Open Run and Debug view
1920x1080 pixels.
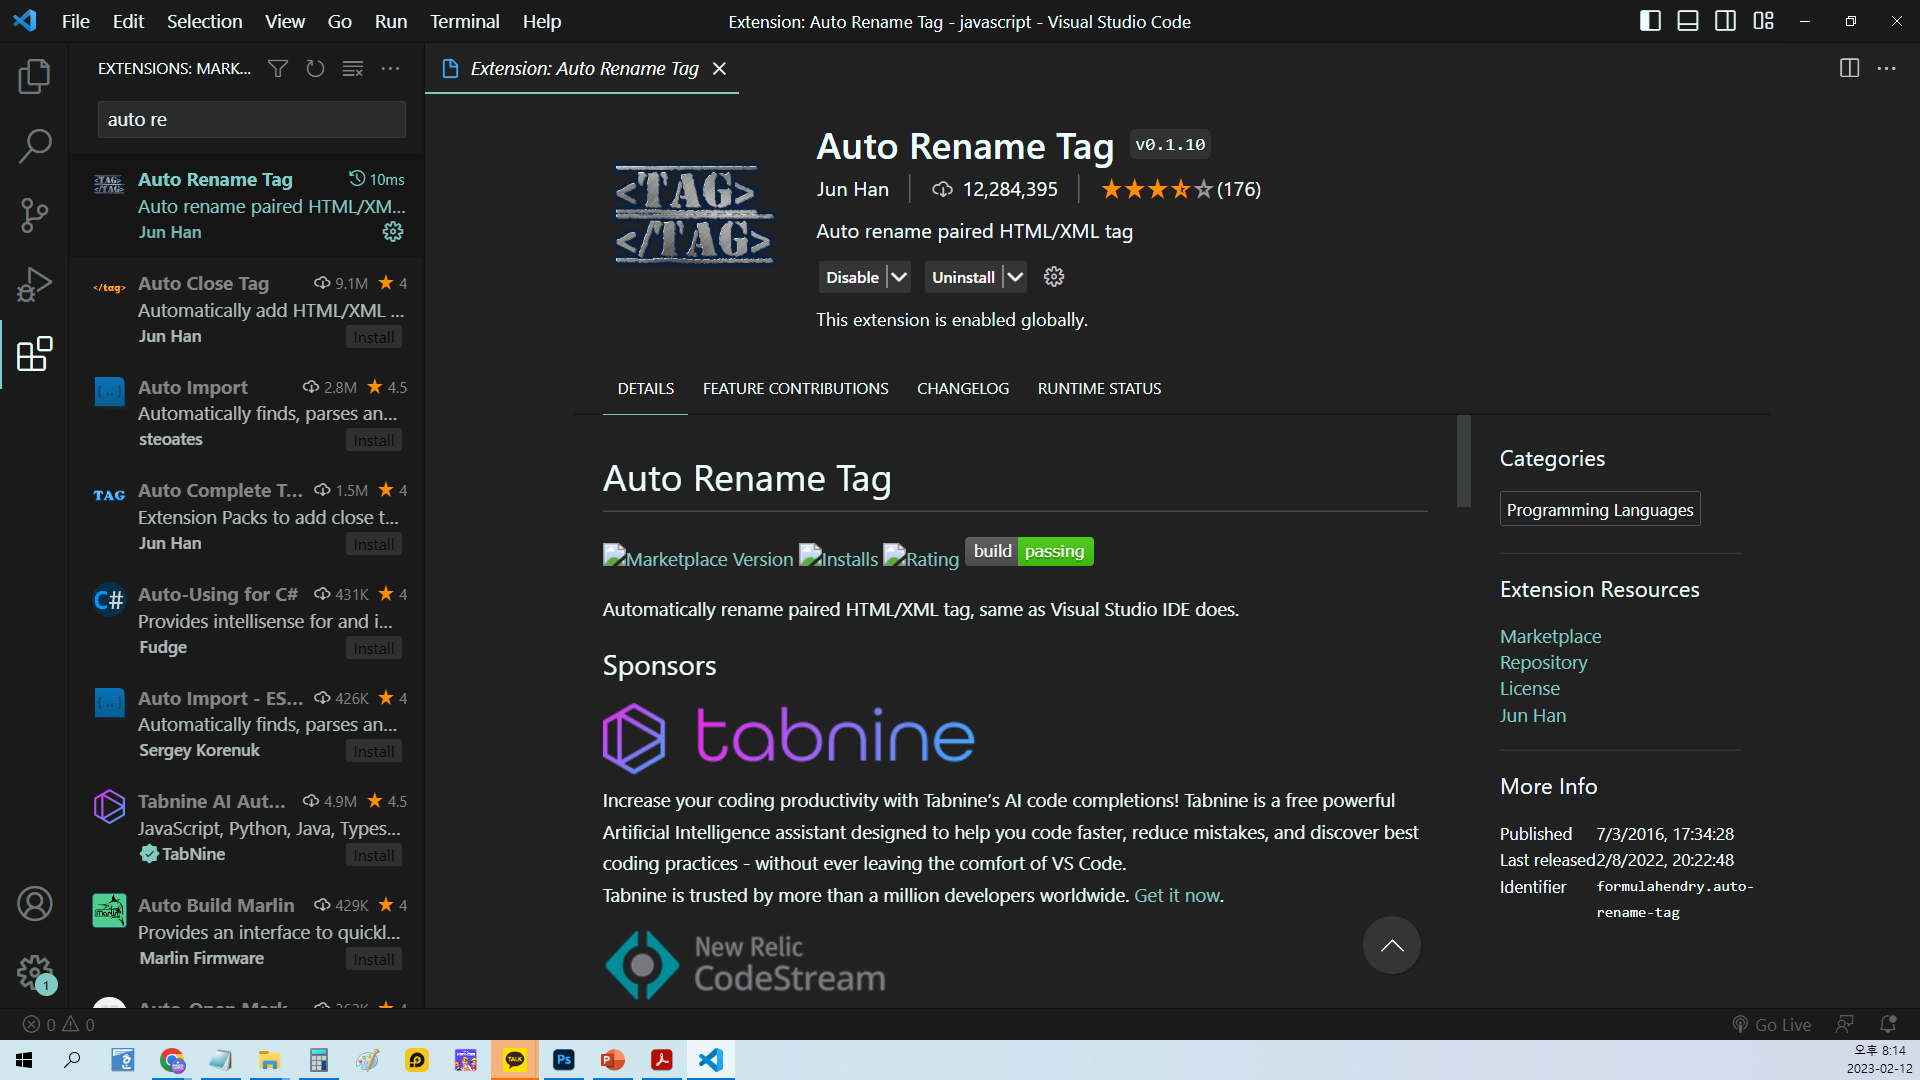tap(34, 284)
